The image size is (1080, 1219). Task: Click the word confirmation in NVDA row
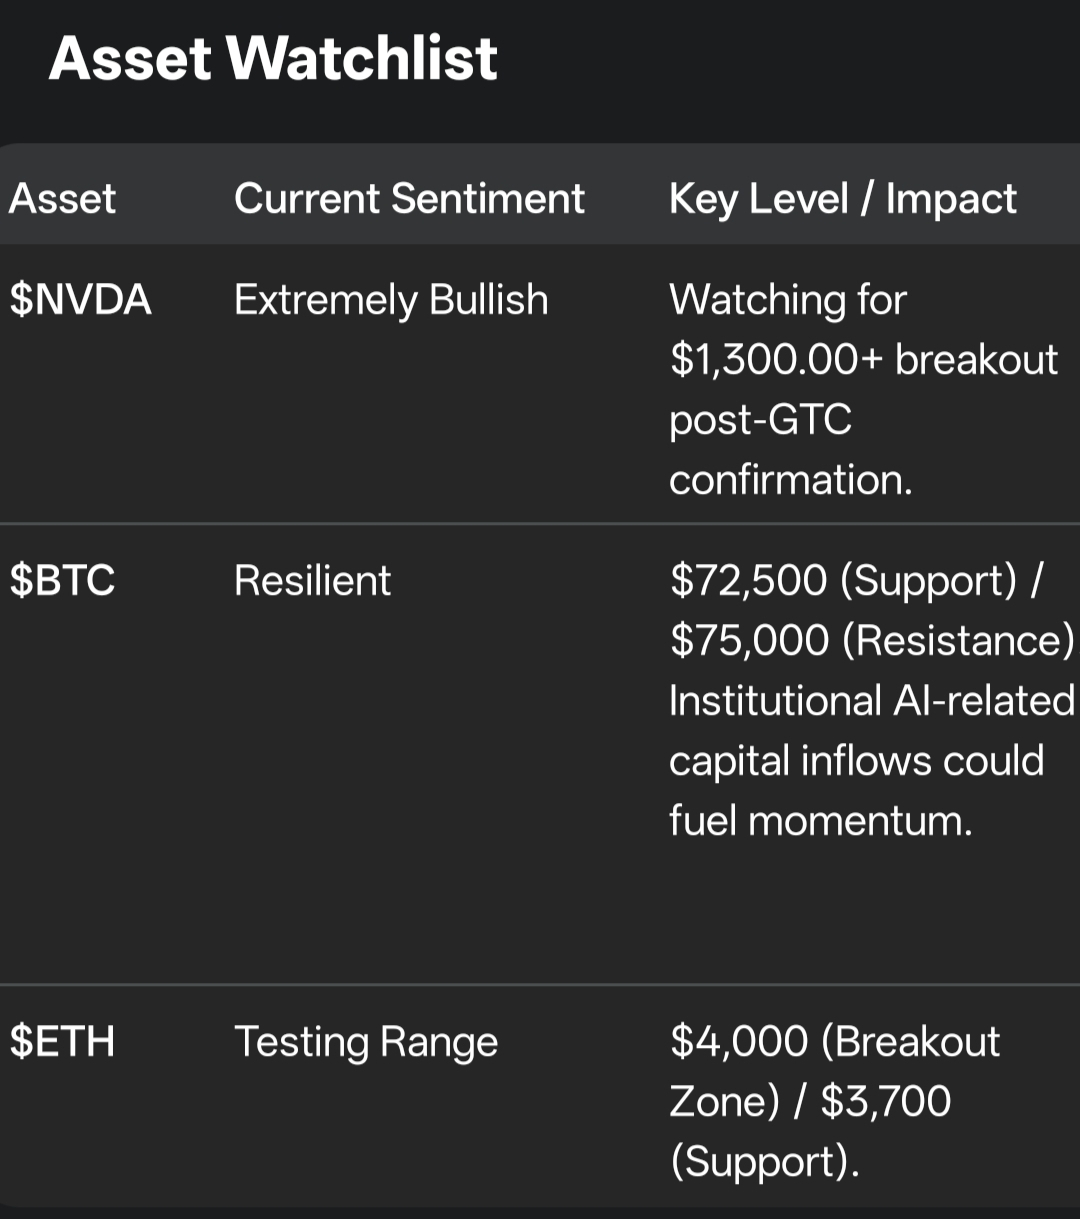790,480
